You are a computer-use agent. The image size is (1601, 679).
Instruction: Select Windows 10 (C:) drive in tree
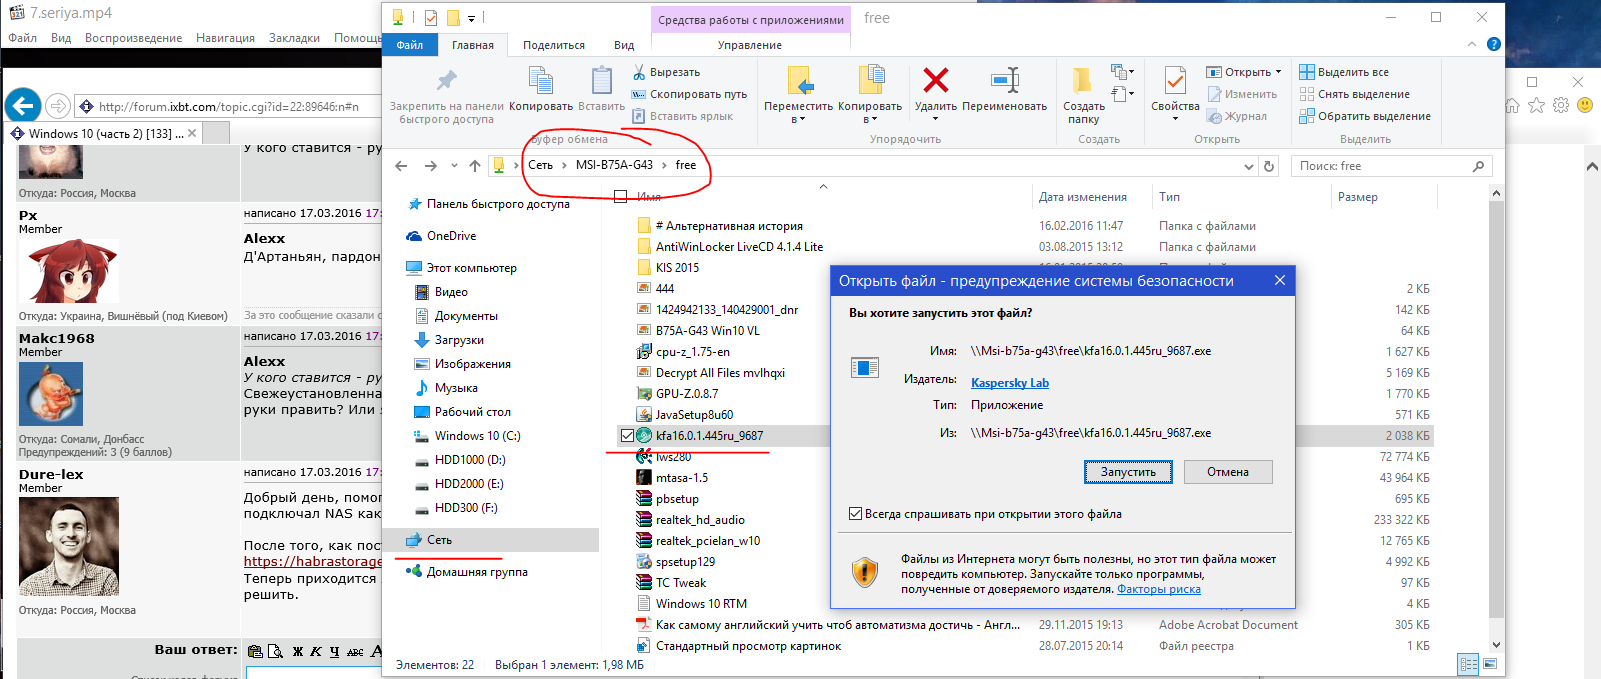(x=477, y=436)
